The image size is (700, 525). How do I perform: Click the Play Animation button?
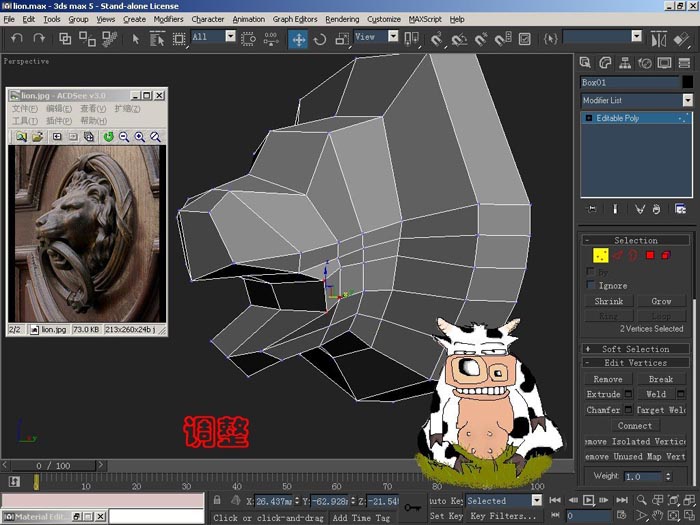(x=588, y=500)
